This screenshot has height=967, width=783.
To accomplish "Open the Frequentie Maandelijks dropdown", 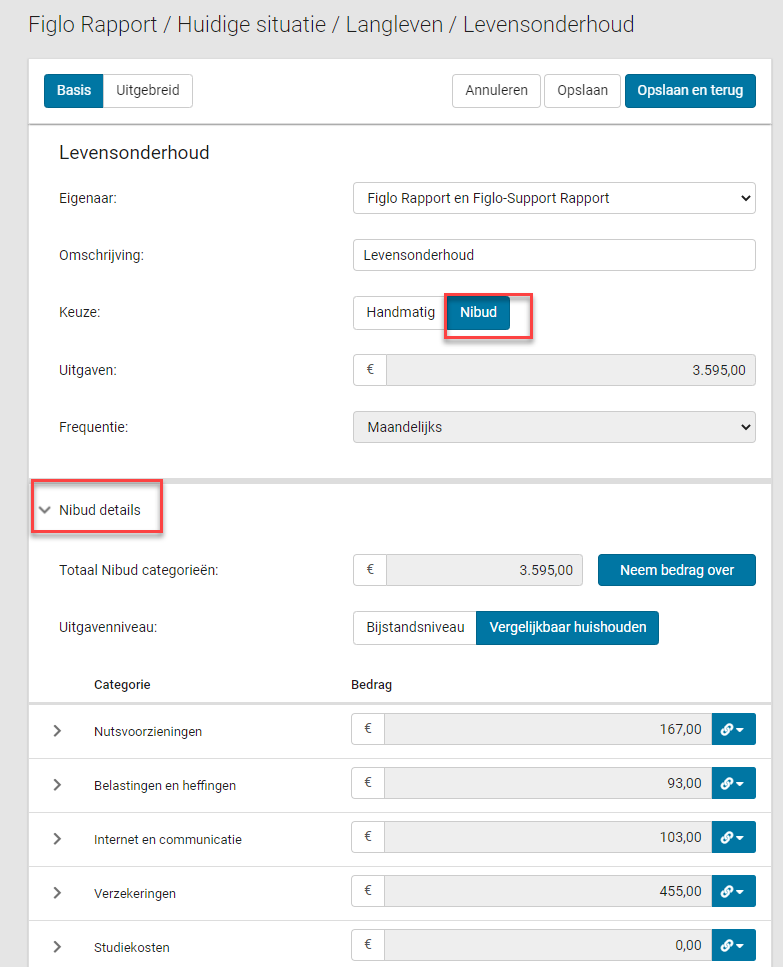I will (554, 427).
